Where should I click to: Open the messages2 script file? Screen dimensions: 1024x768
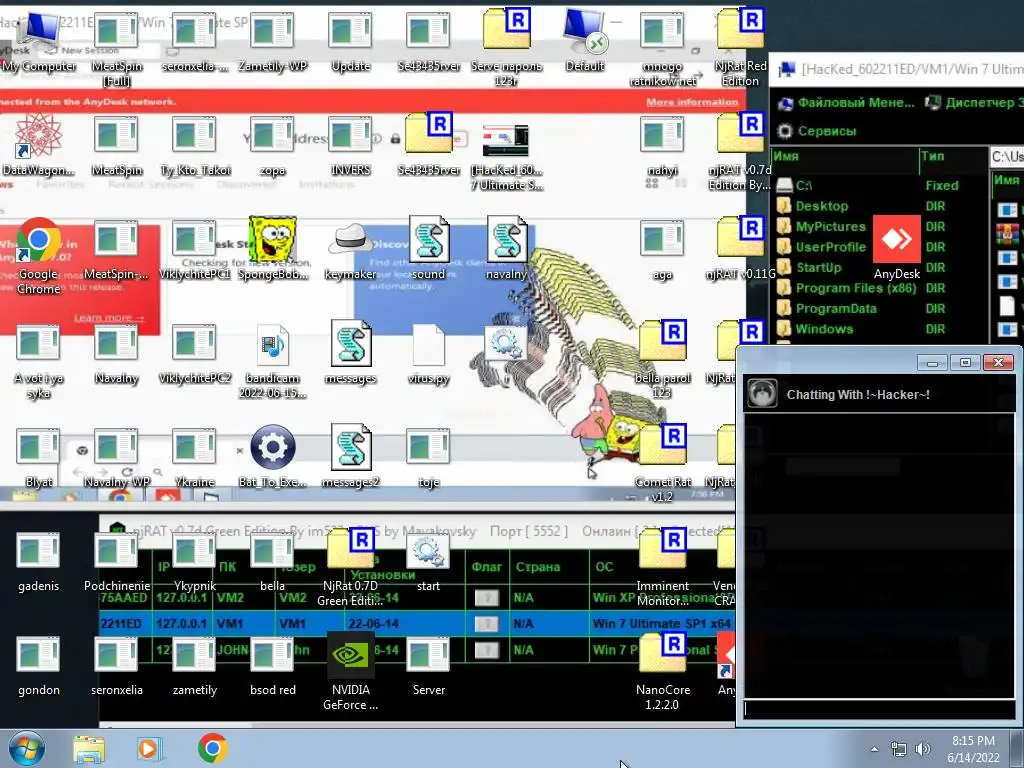[351, 456]
